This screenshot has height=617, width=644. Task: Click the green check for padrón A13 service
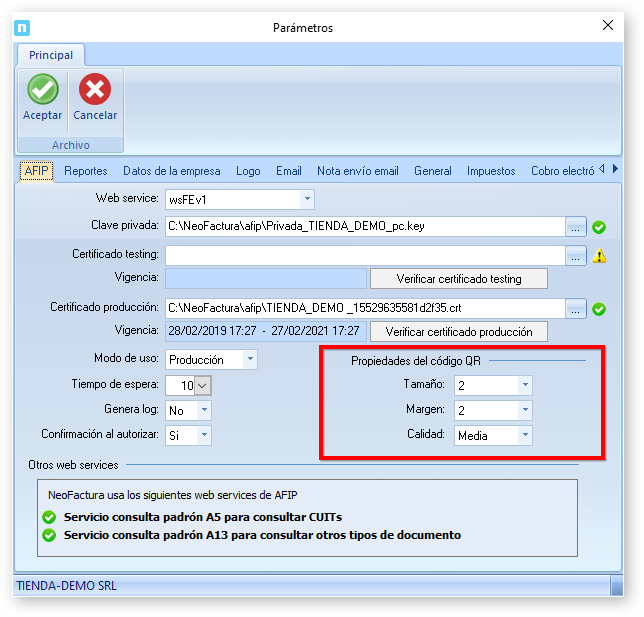pos(49,535)
